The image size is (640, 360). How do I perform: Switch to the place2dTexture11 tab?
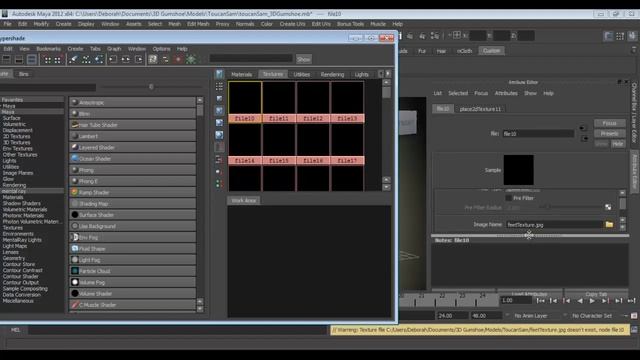(480, 109)
